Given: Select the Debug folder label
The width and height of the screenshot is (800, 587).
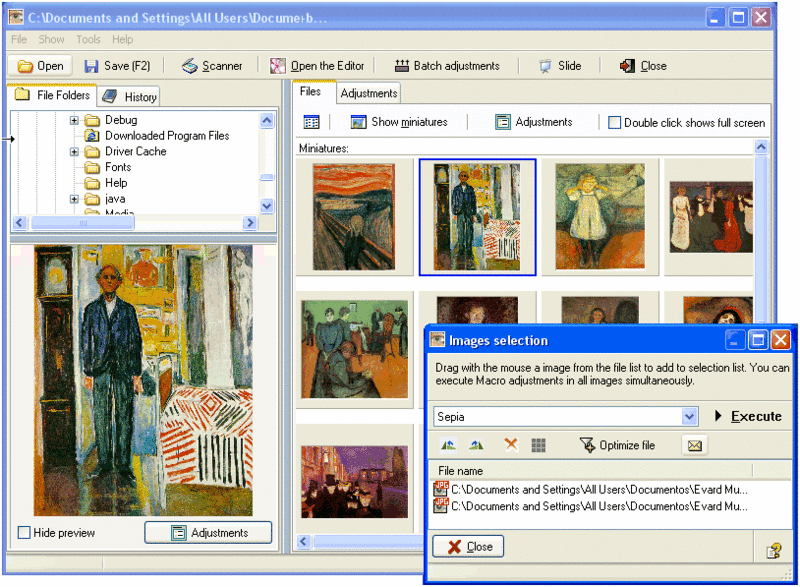Looking at the screenshot, I should click(121, 120).
